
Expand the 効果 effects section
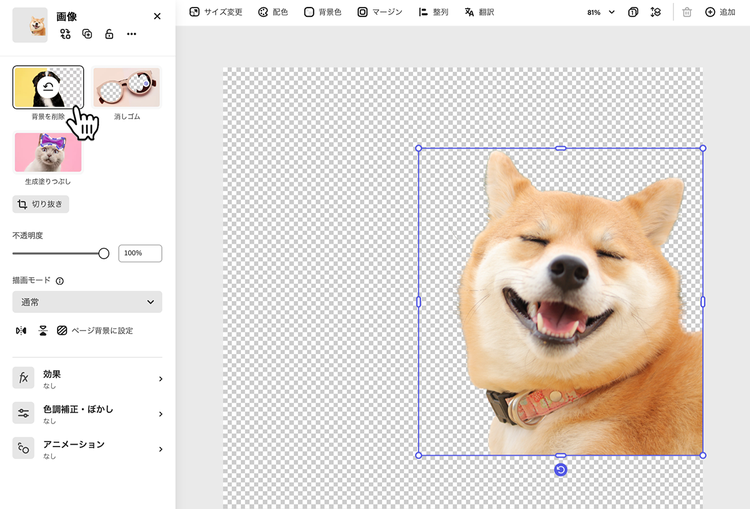[x=87, y=378]
